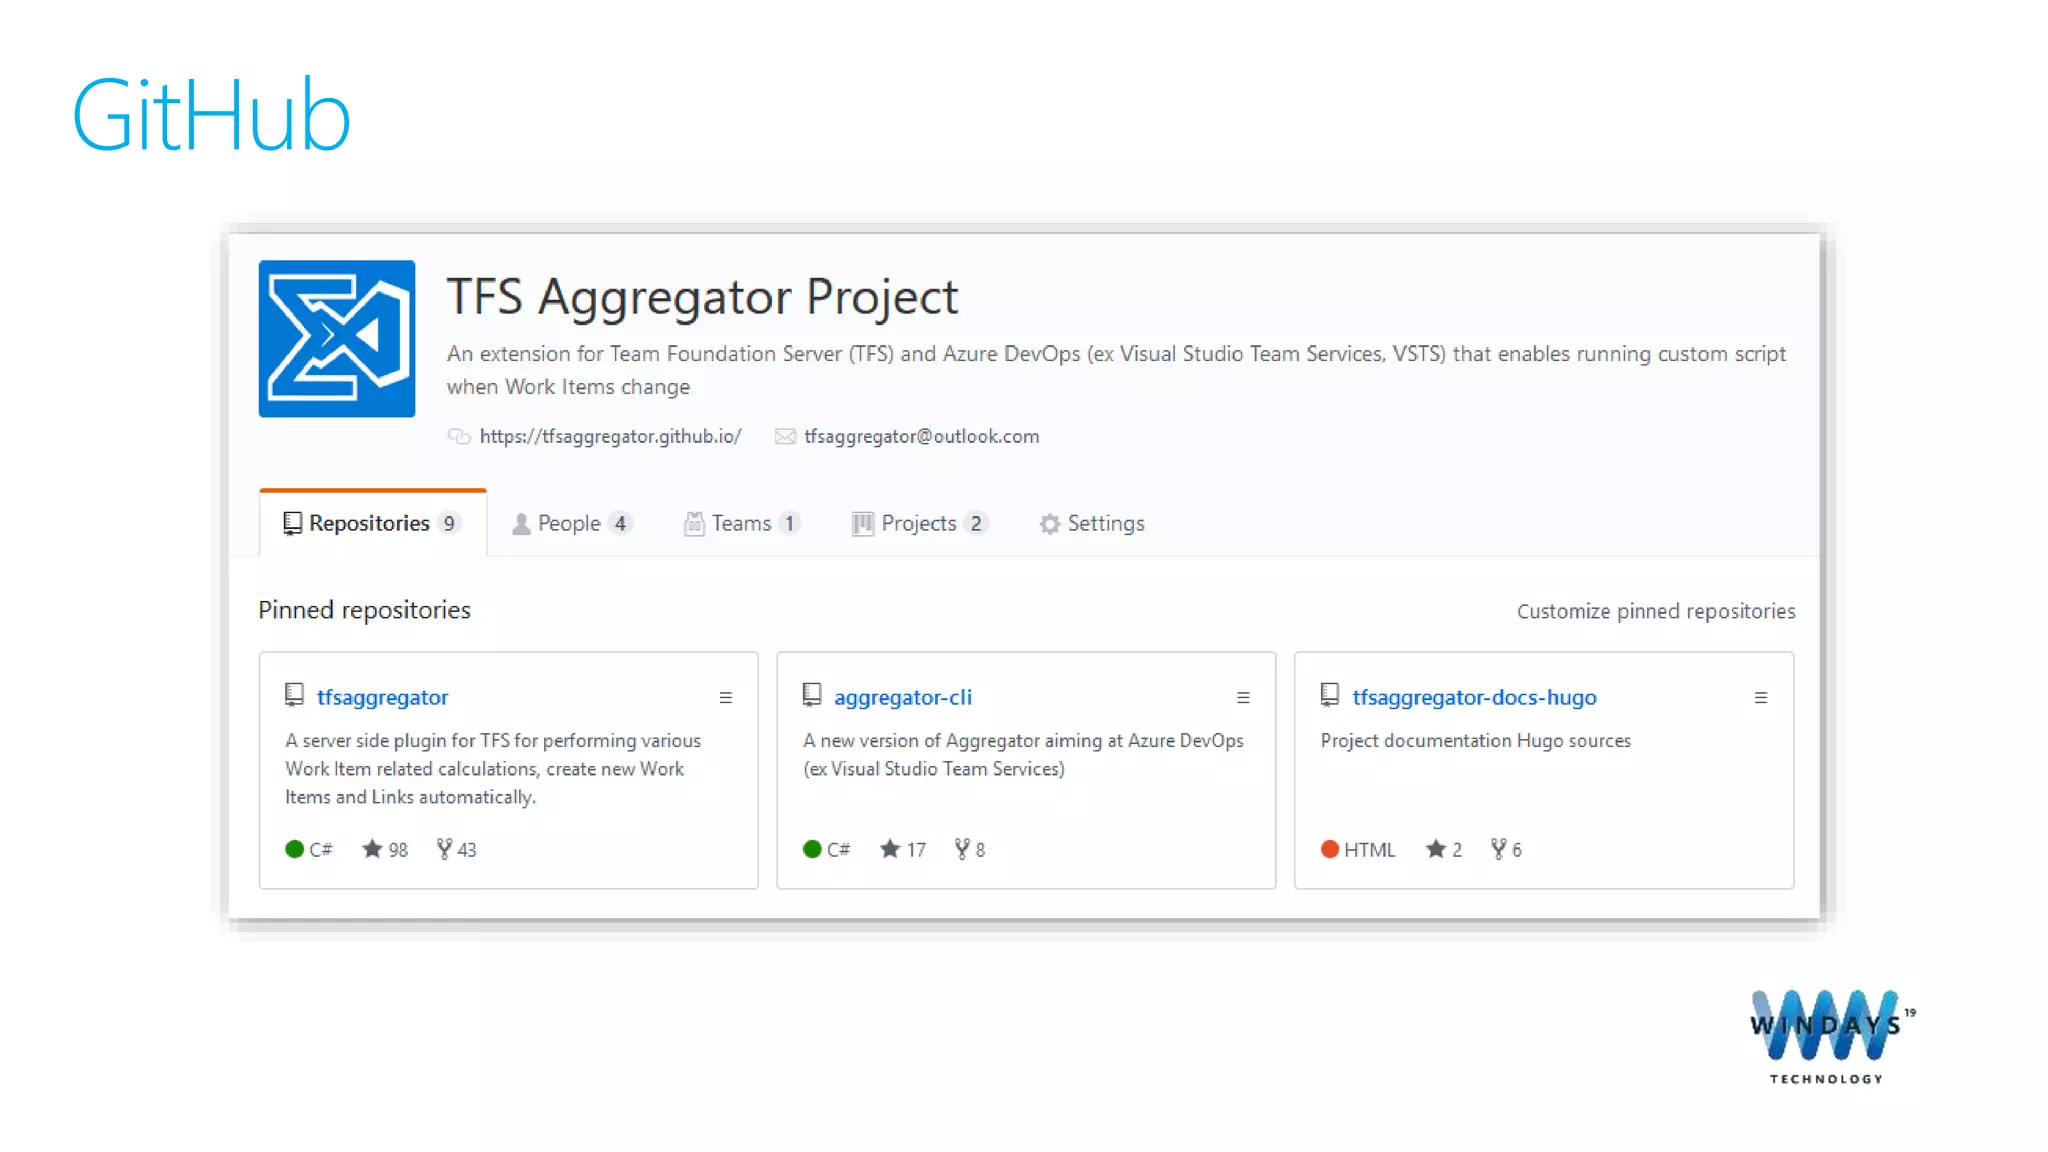Image resolution: width=2048 pixels, height=1152 pixels.
Task: Click the tfsaggregator@outlook.com email address
Action: (x=922, y=436)
